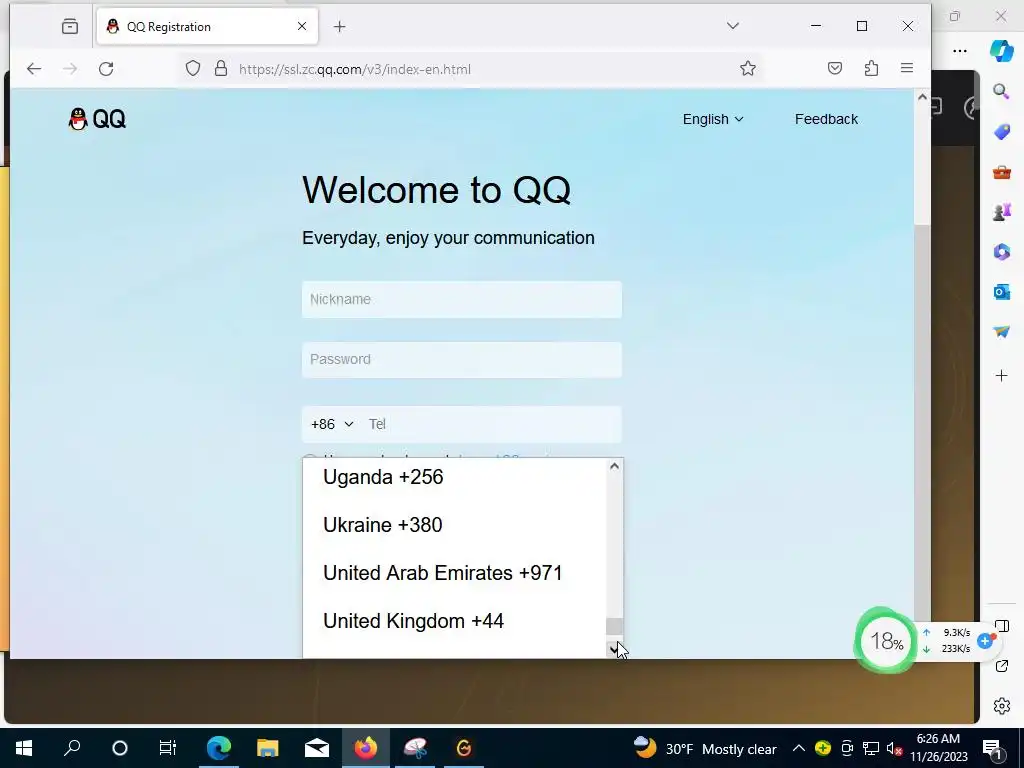
Task: Open notification center icon
Action: click(x=993, y=748)
